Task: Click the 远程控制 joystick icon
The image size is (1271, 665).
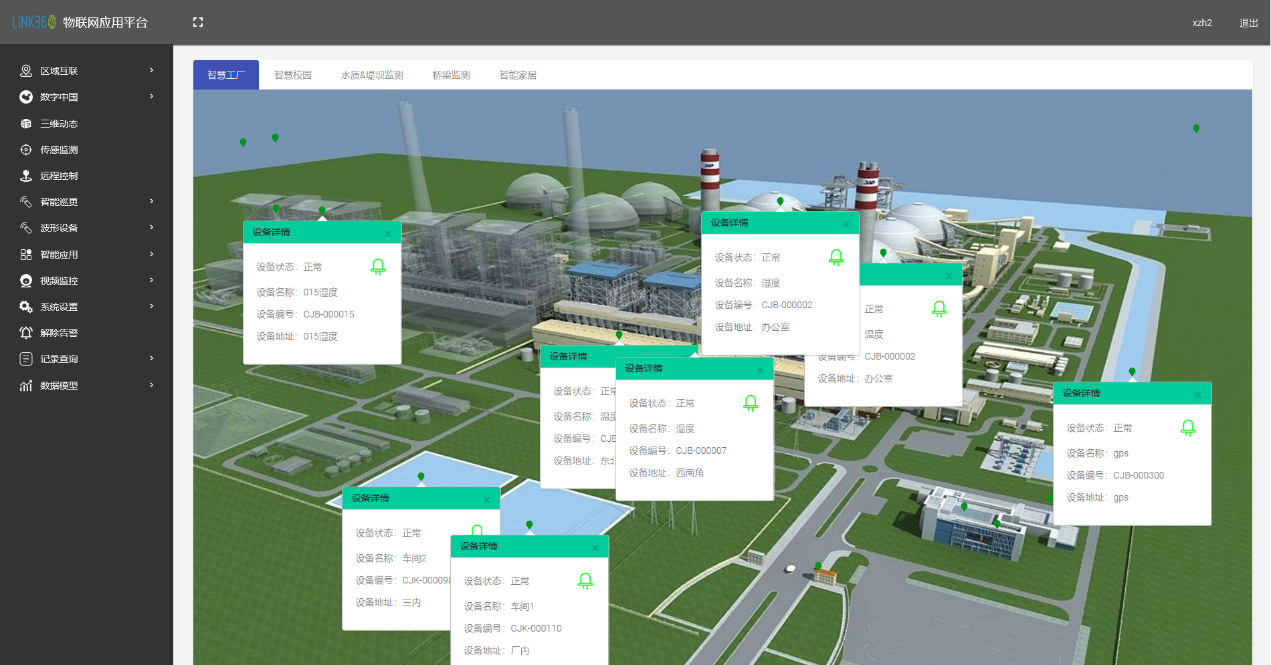Action: [x=26, y=176]
